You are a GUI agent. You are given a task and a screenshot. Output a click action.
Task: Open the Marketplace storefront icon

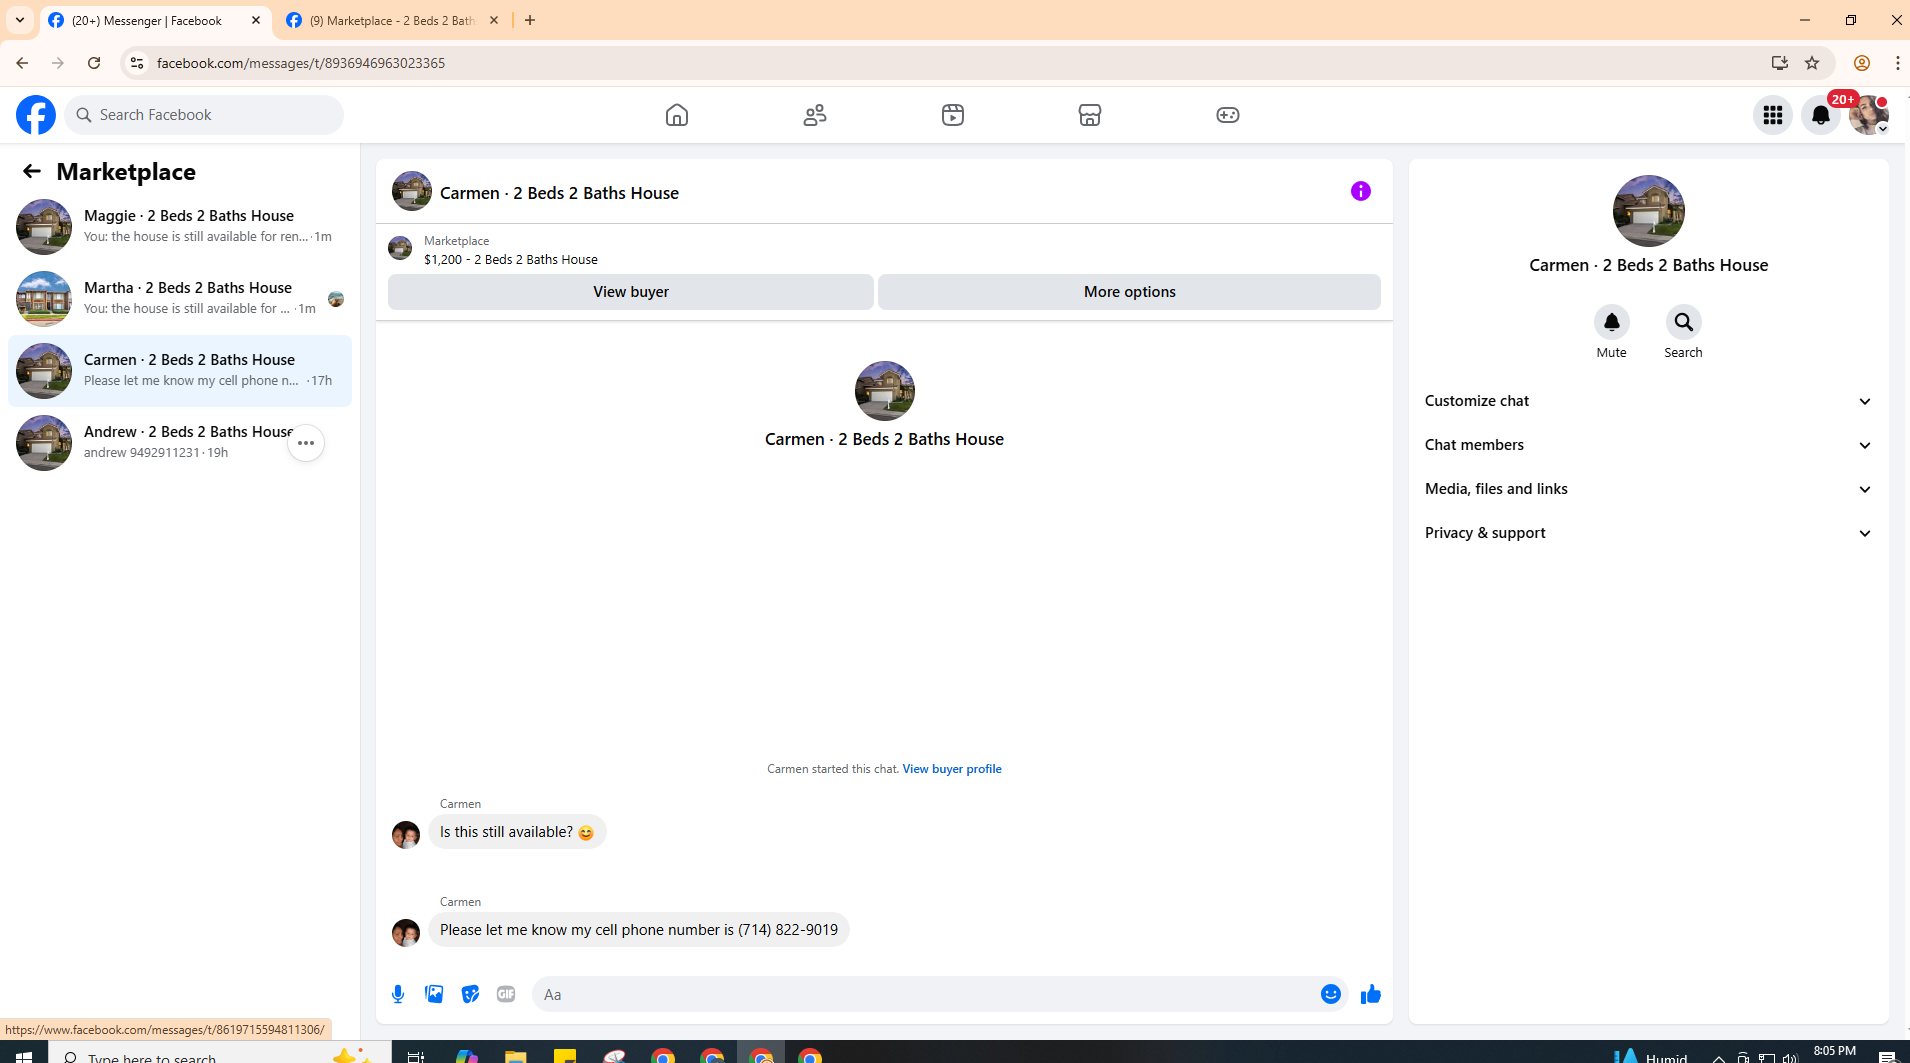(1090, 115)
